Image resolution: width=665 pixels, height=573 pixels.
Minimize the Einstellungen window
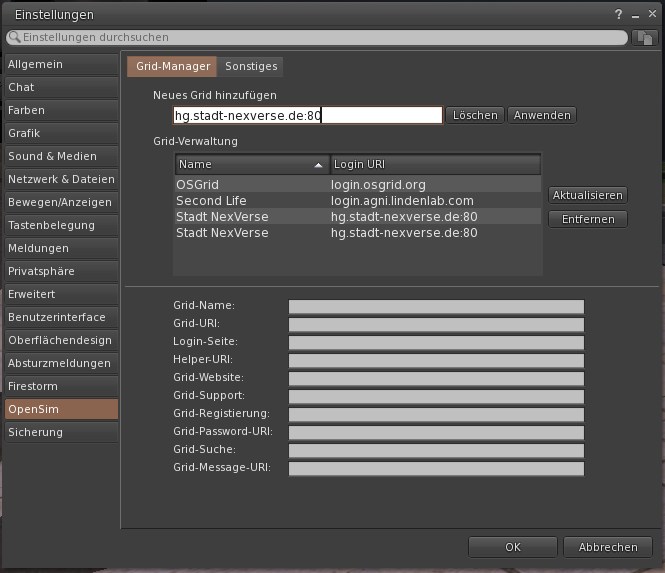(x=635, y=16)
